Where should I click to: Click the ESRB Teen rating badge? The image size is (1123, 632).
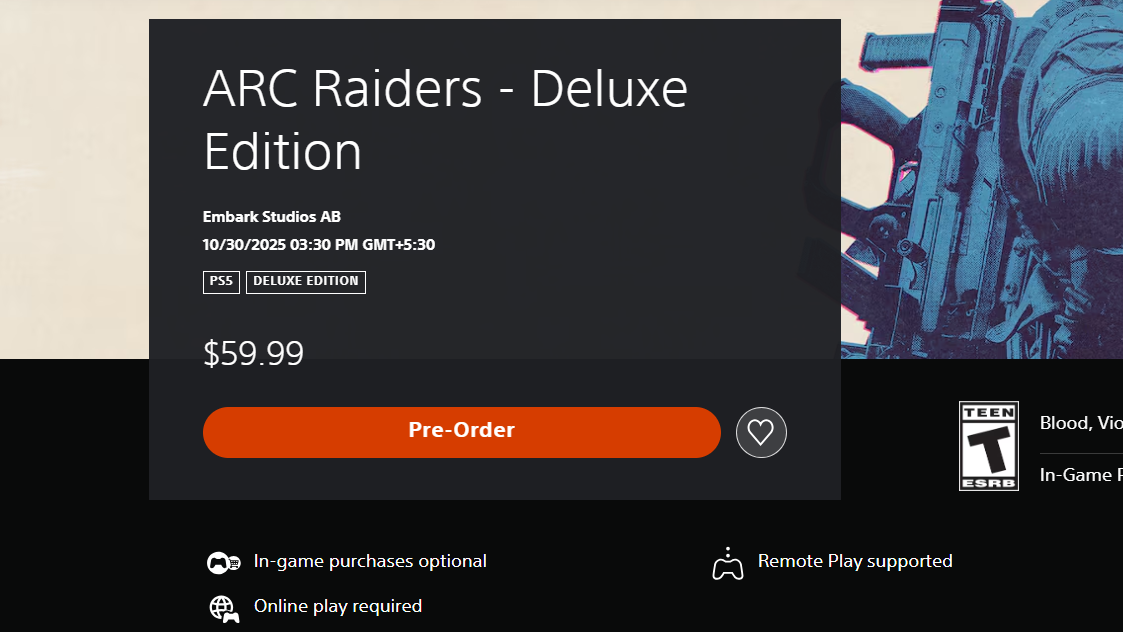988,446
